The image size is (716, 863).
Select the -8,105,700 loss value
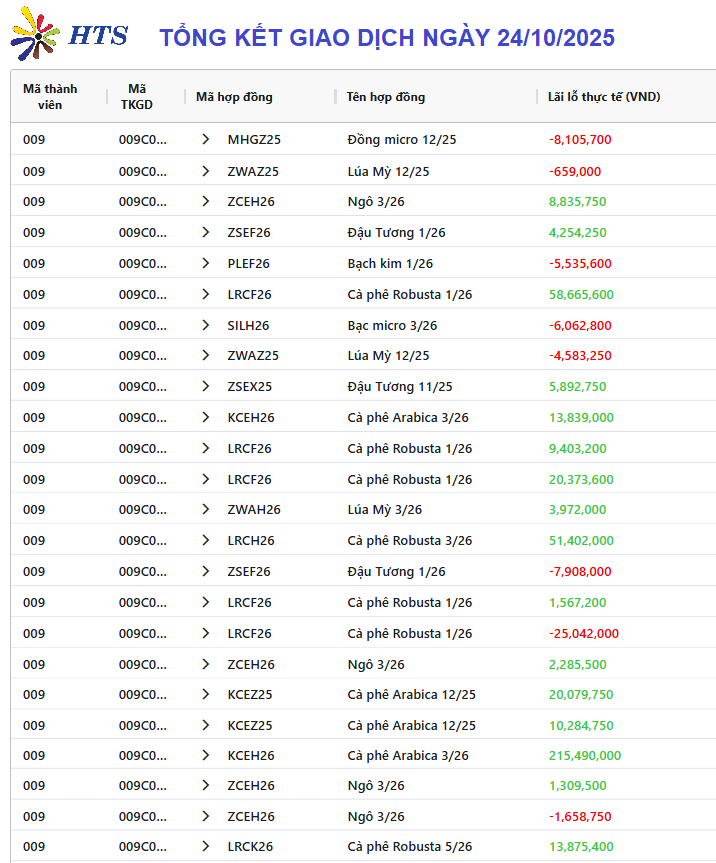[580, 140]
